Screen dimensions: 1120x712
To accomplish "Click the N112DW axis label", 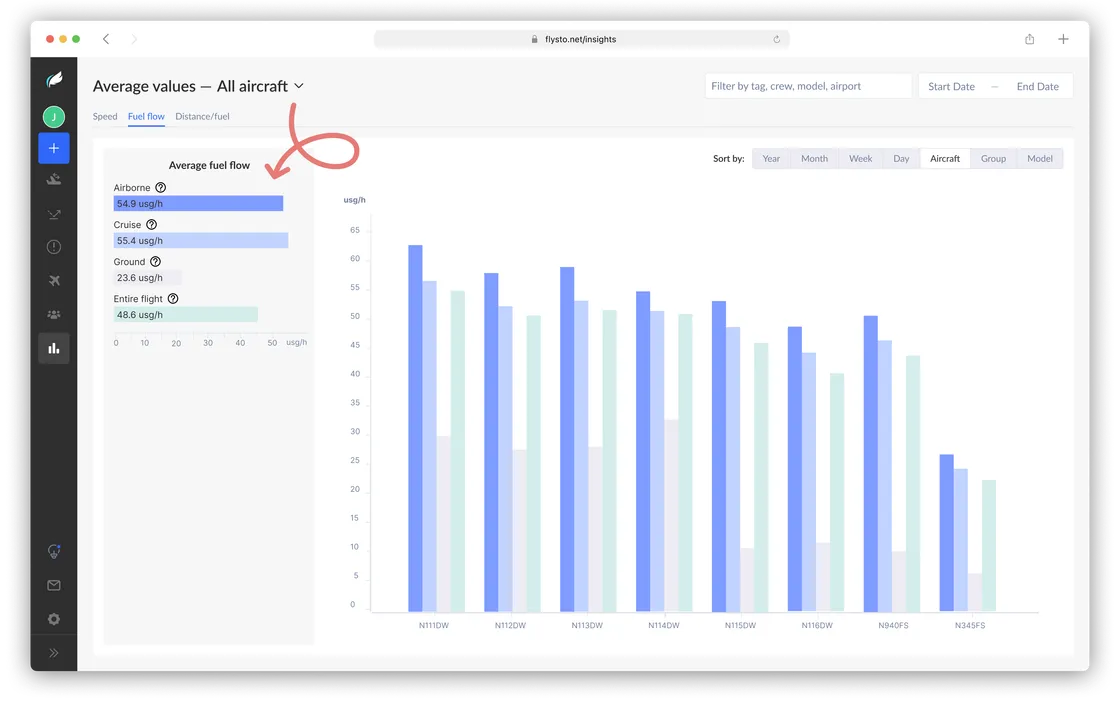I will (x=510, y=626).
